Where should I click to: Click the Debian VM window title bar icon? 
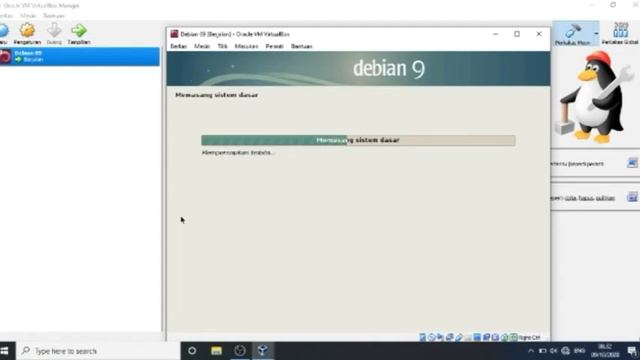174,34
